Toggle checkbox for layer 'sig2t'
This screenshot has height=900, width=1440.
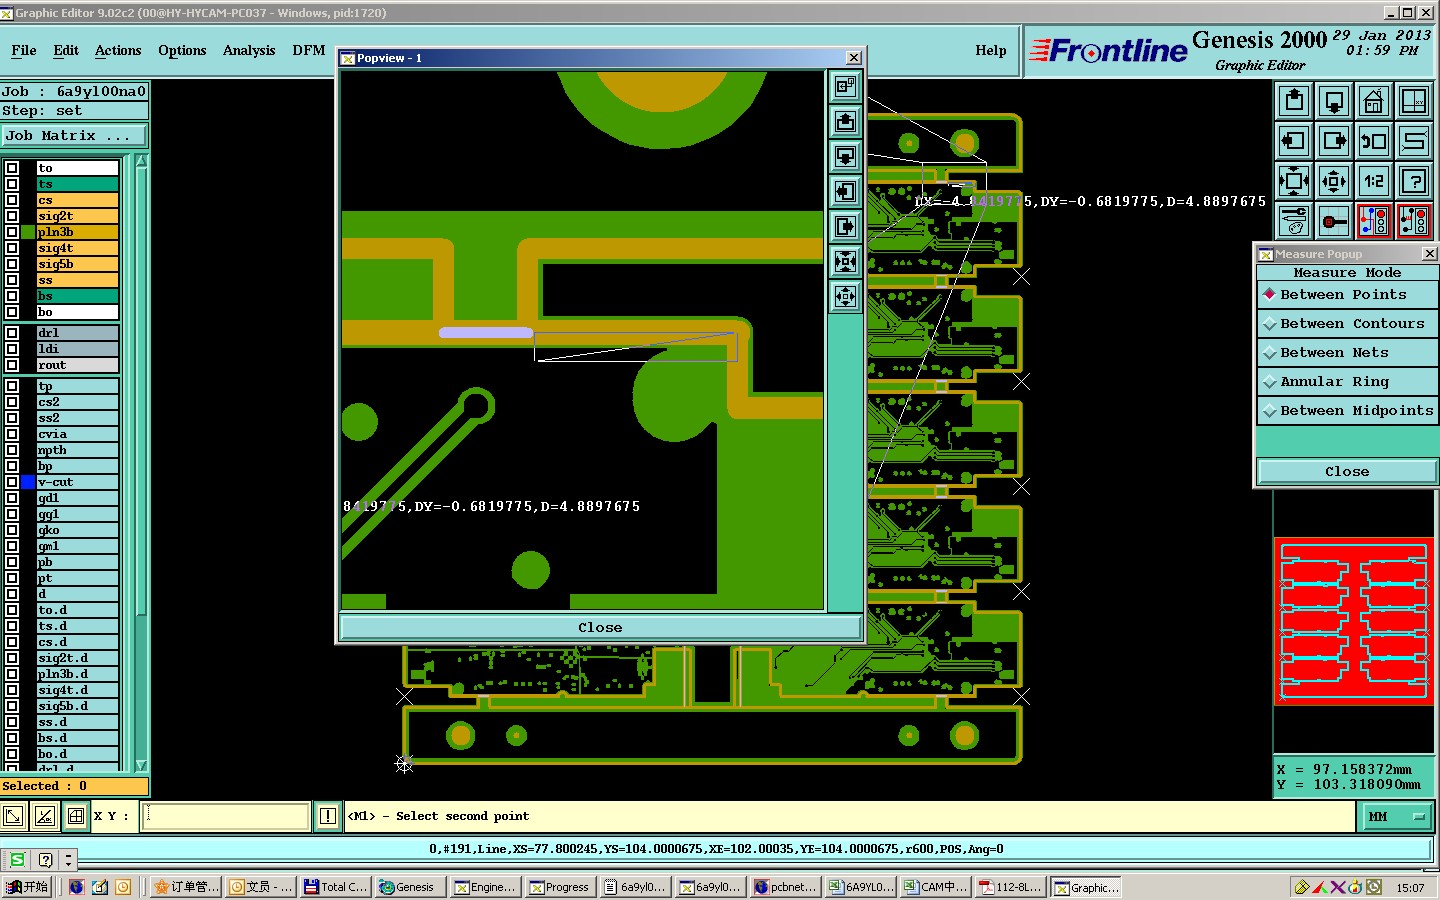[12, 216]
